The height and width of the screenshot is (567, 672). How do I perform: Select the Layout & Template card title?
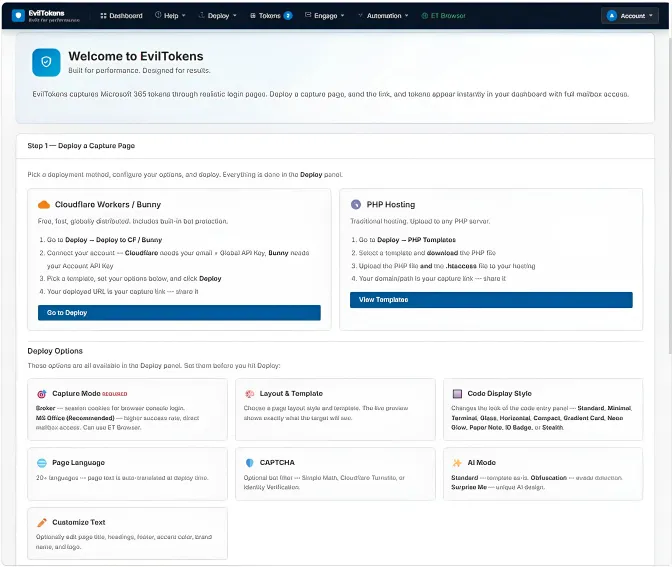(x=291, y=393)
